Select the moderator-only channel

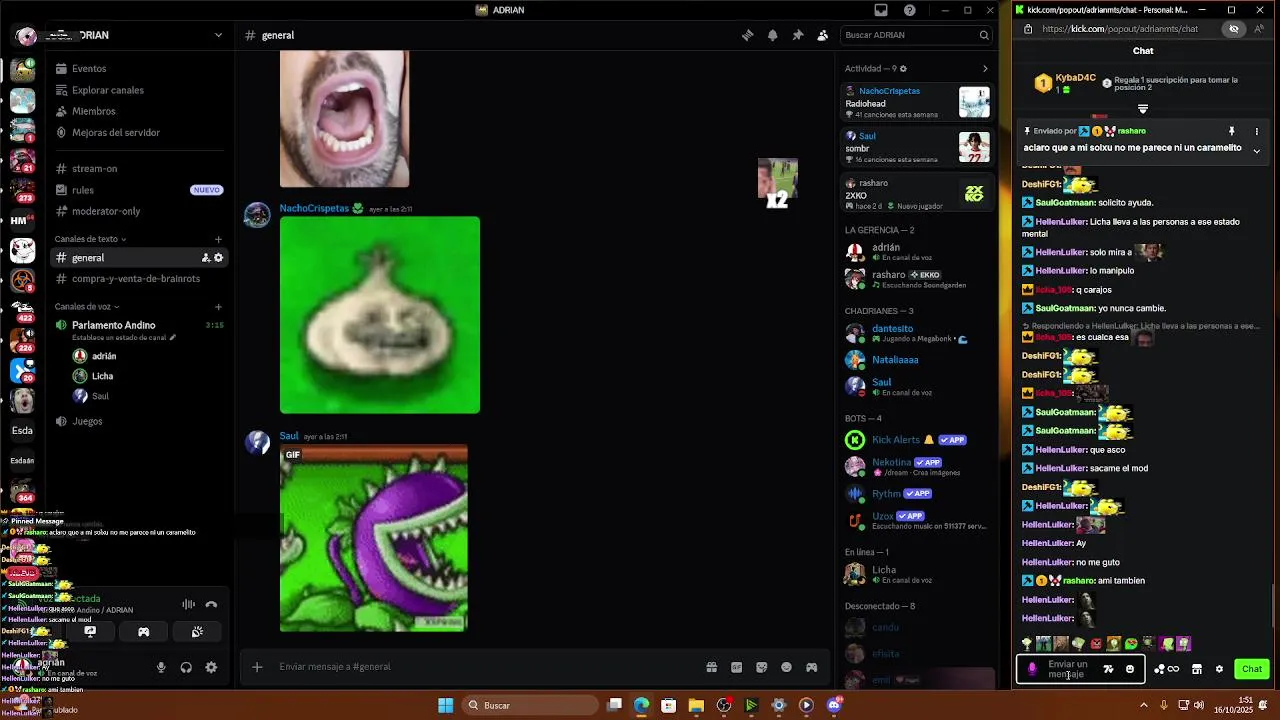coord(138,211)
